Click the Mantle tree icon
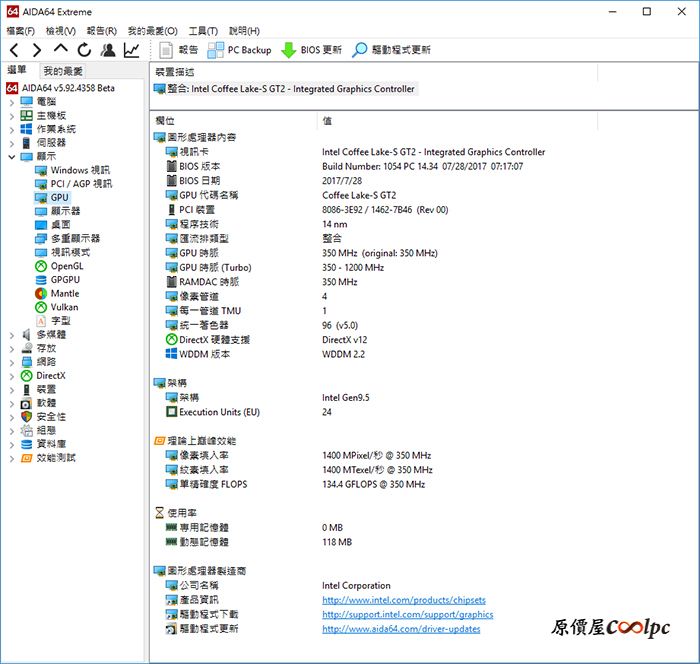The height and width of the screenshot is (664, 700). click(41, 293)
